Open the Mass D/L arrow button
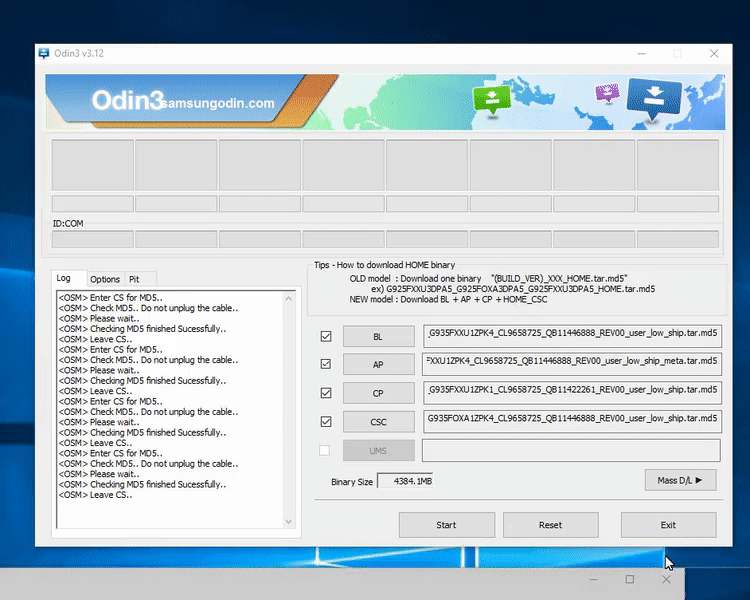 pos(680,480)
